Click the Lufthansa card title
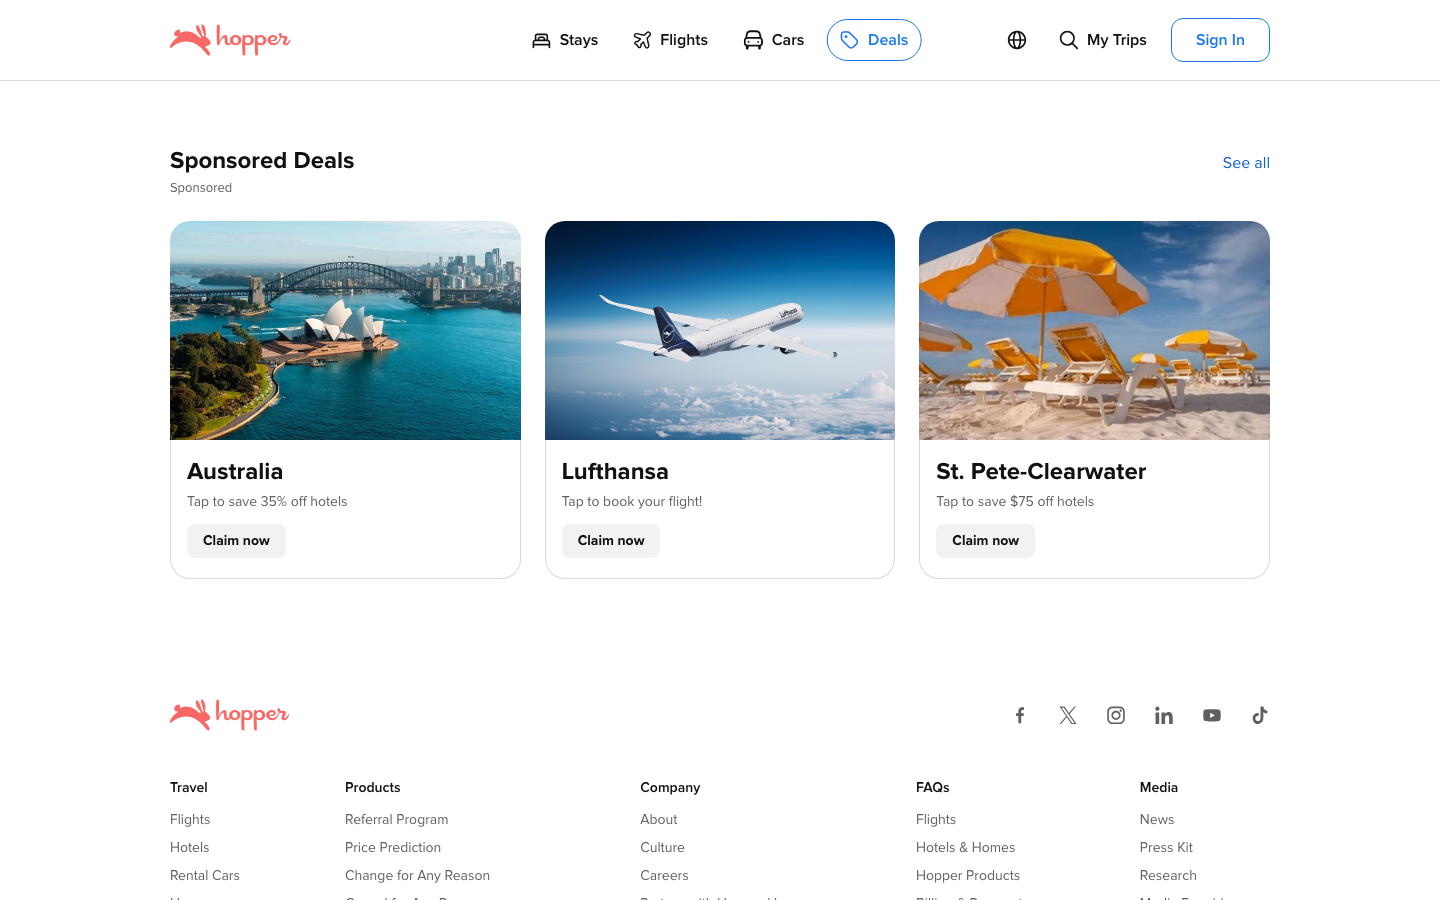1440x900 pixels. [615, 471]
